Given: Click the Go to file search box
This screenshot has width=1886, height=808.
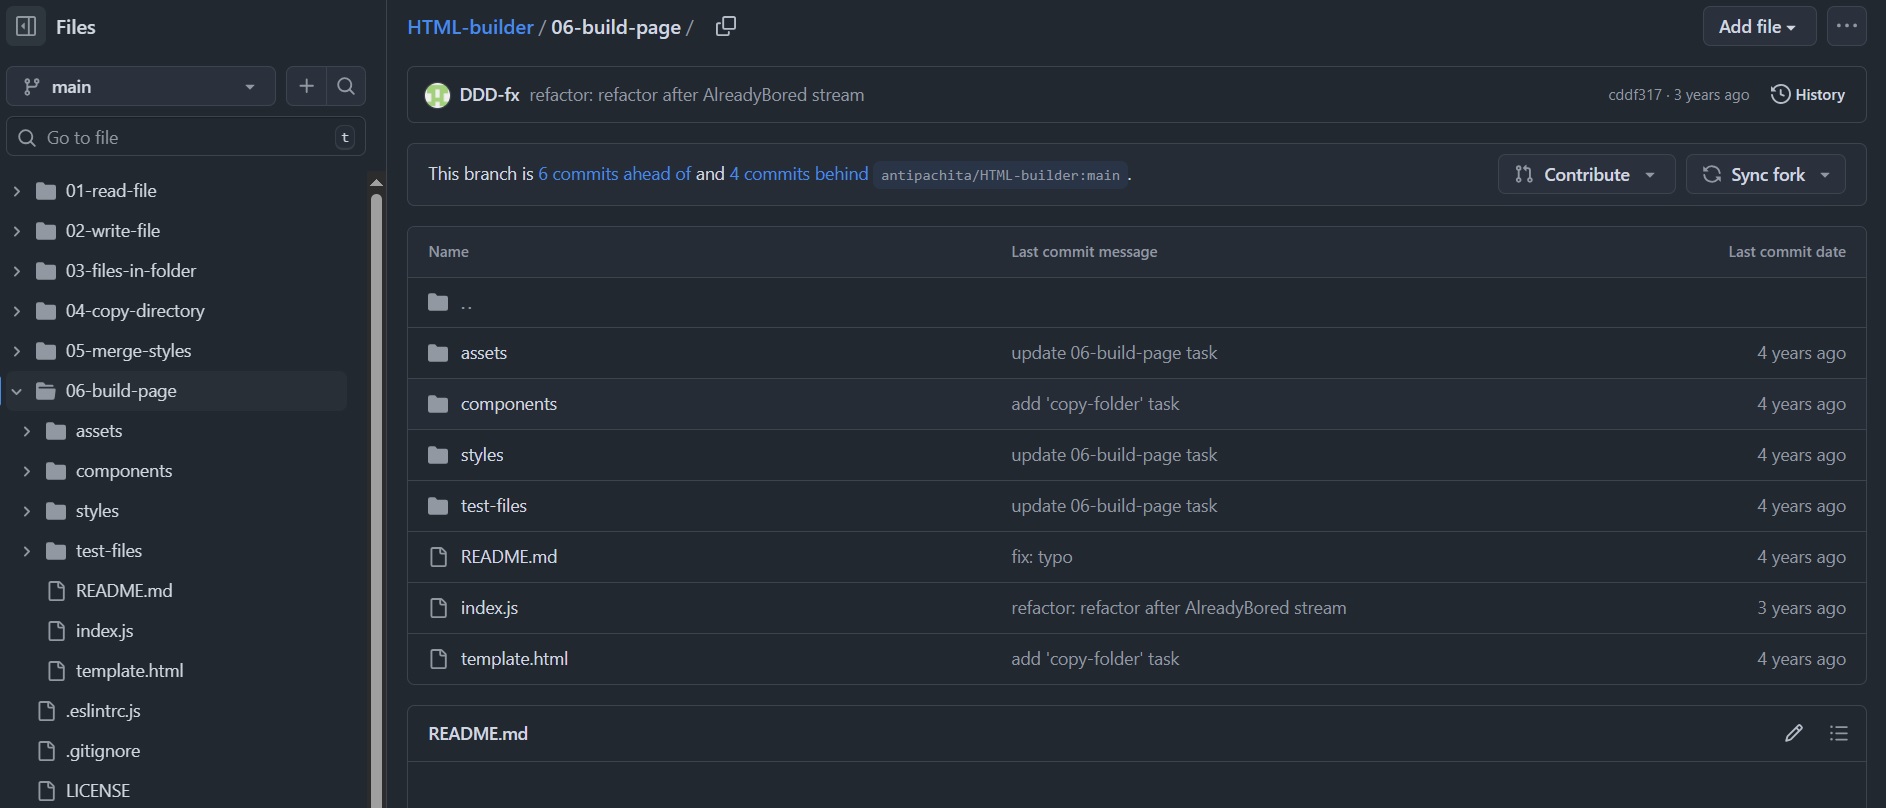Looking at the screenshot, I should point(185,136).
